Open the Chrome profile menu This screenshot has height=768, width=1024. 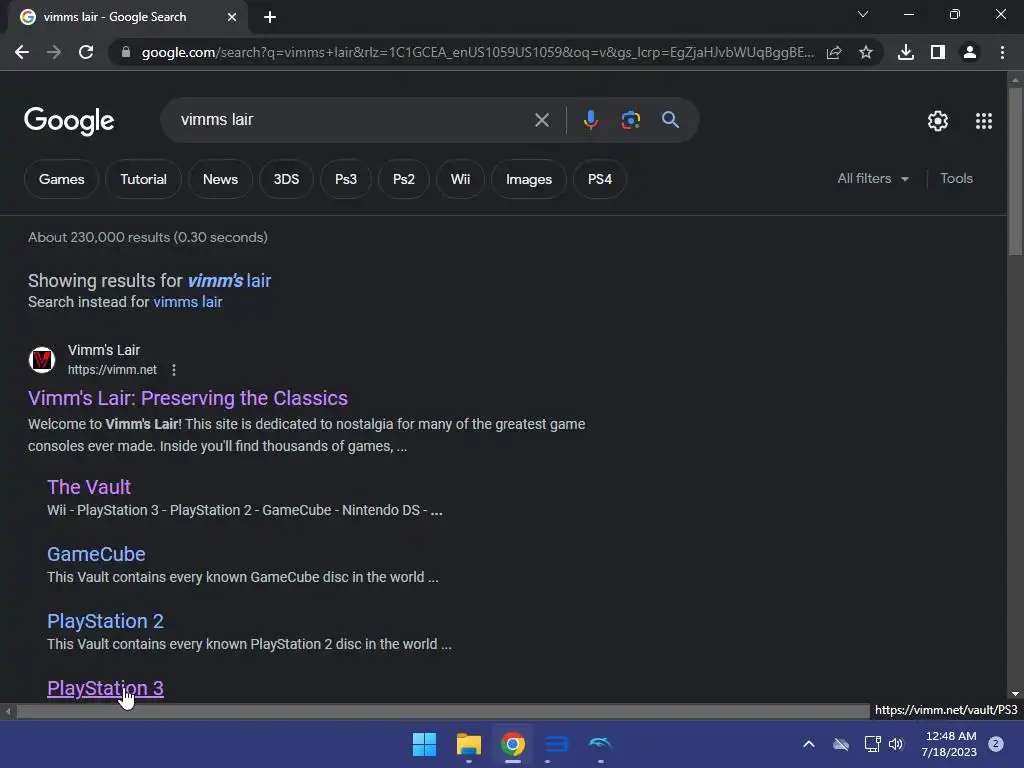tap(970, 52)
